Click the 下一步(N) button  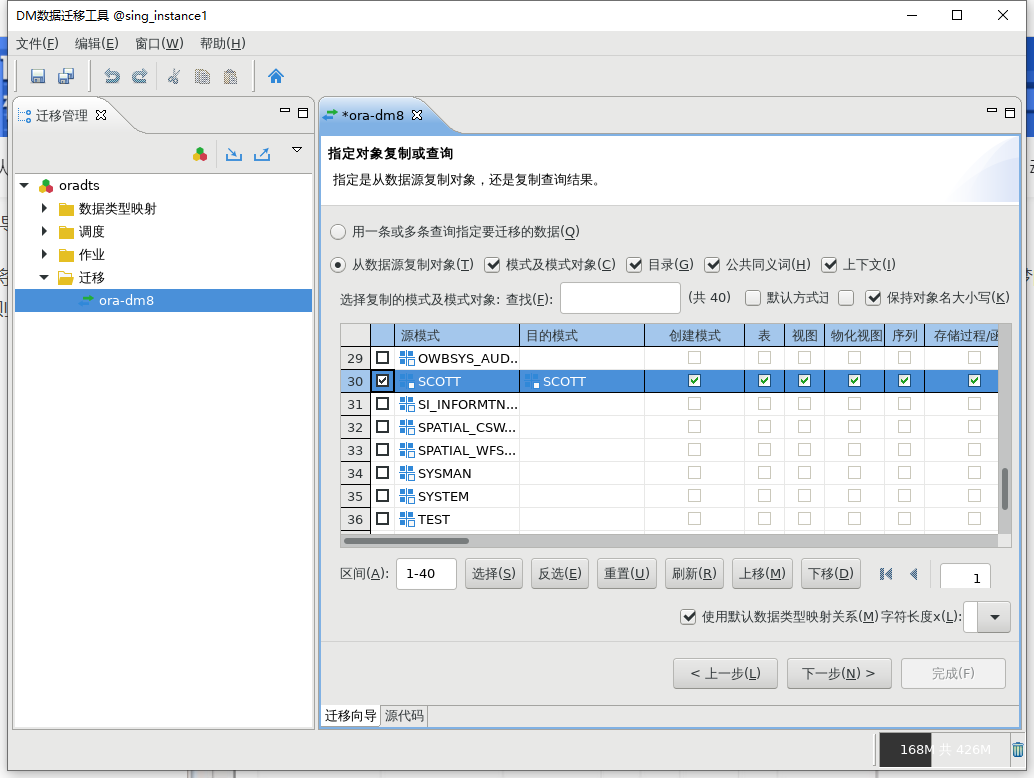coord(841,673)
